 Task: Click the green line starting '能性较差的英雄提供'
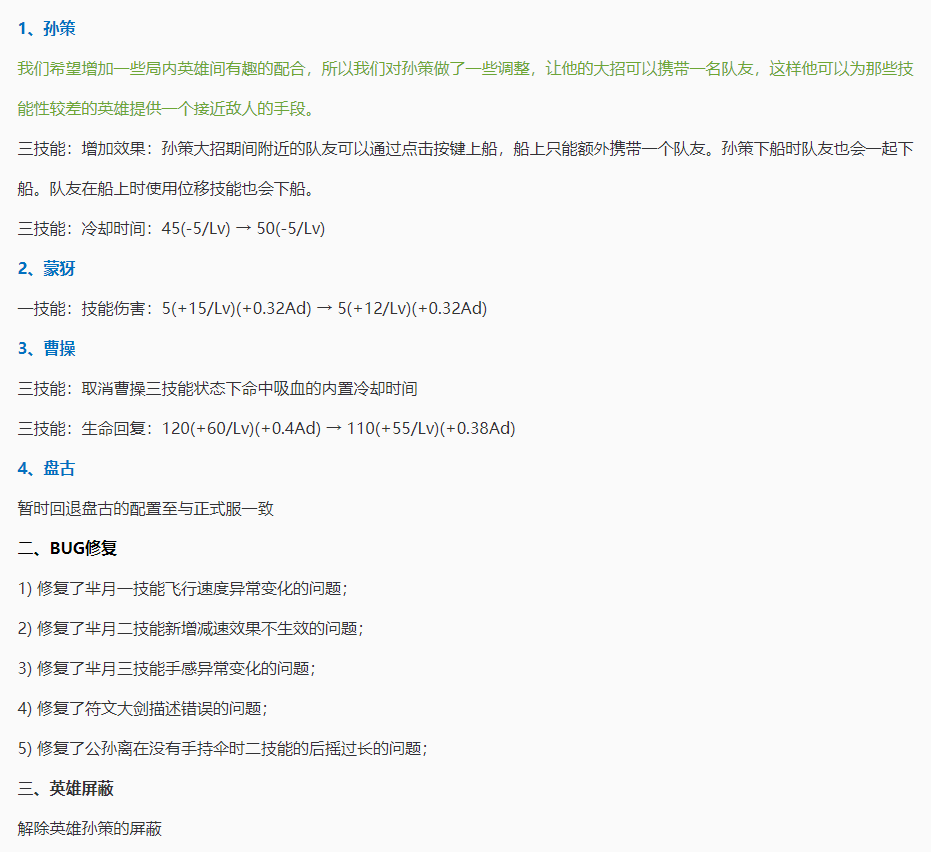point(166,109)
